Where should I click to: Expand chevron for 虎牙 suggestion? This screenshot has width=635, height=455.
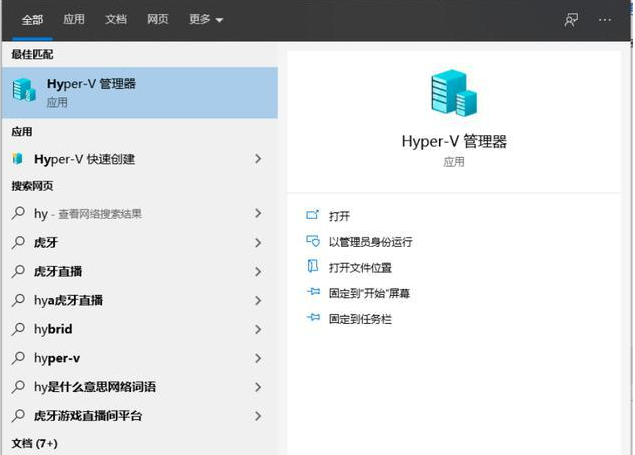coord(258,243)
